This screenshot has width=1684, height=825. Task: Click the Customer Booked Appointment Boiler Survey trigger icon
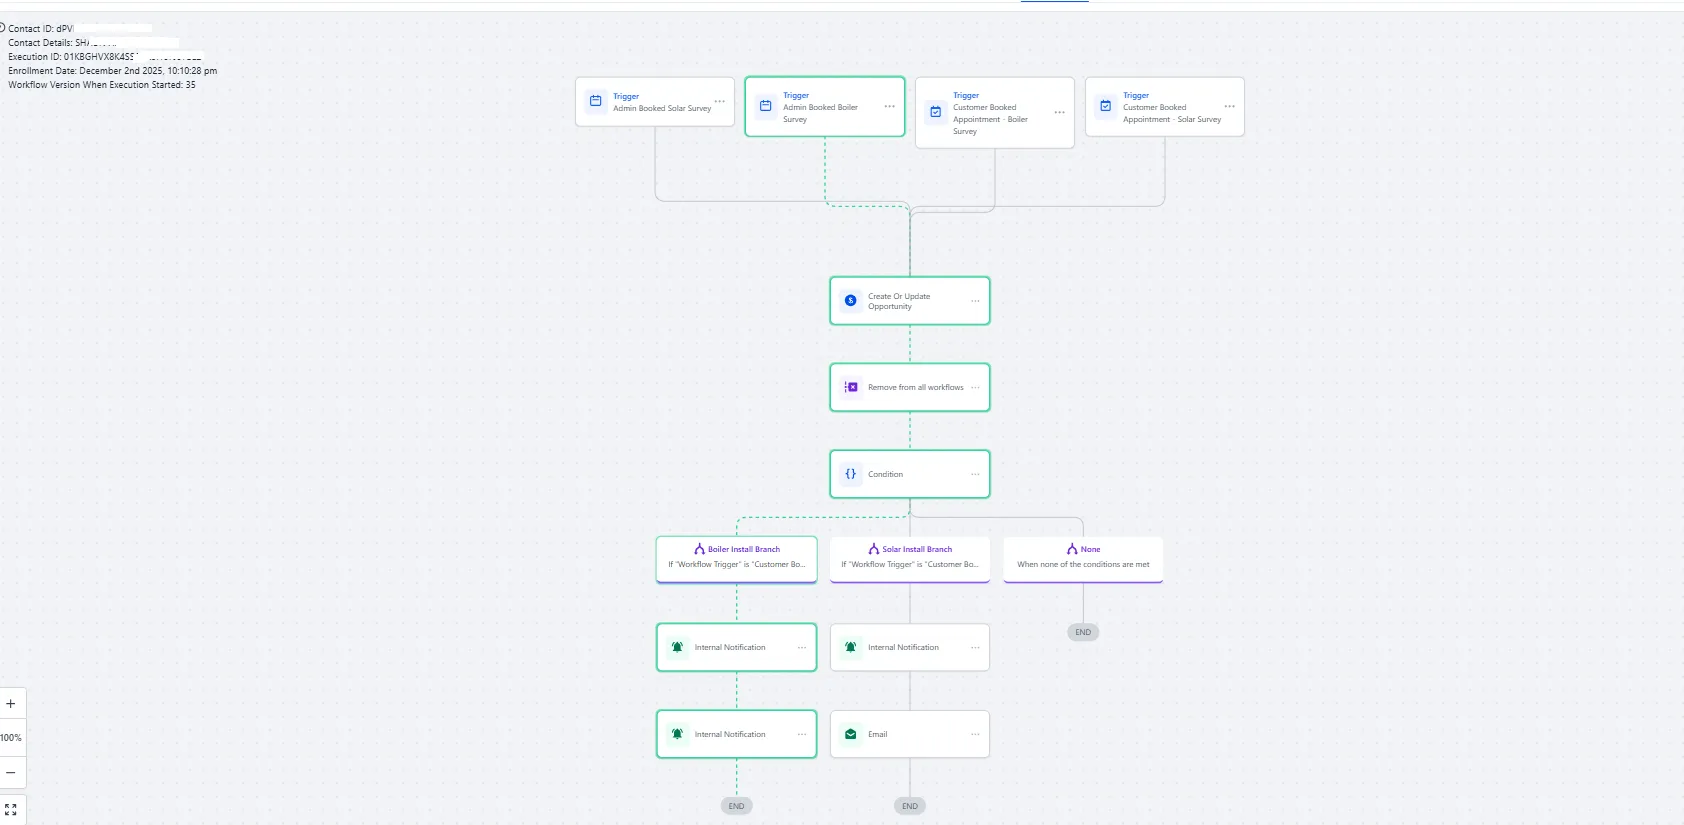[x=936, y=112]
